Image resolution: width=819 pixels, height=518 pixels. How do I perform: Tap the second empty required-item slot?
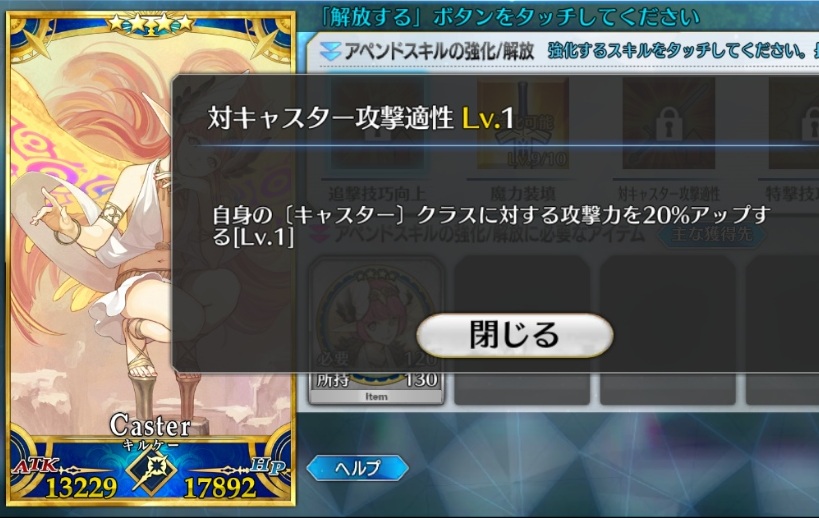tap(522, 330)
